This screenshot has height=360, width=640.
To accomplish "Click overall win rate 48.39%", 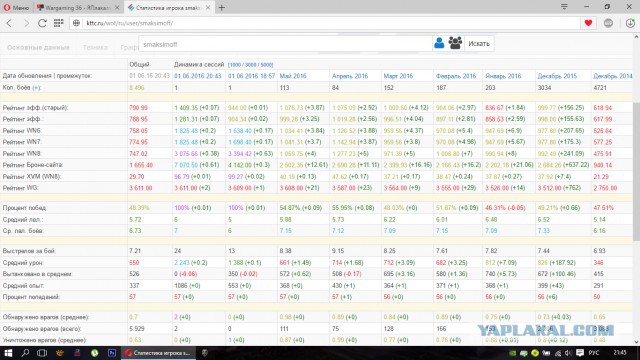I will [139, 207].
